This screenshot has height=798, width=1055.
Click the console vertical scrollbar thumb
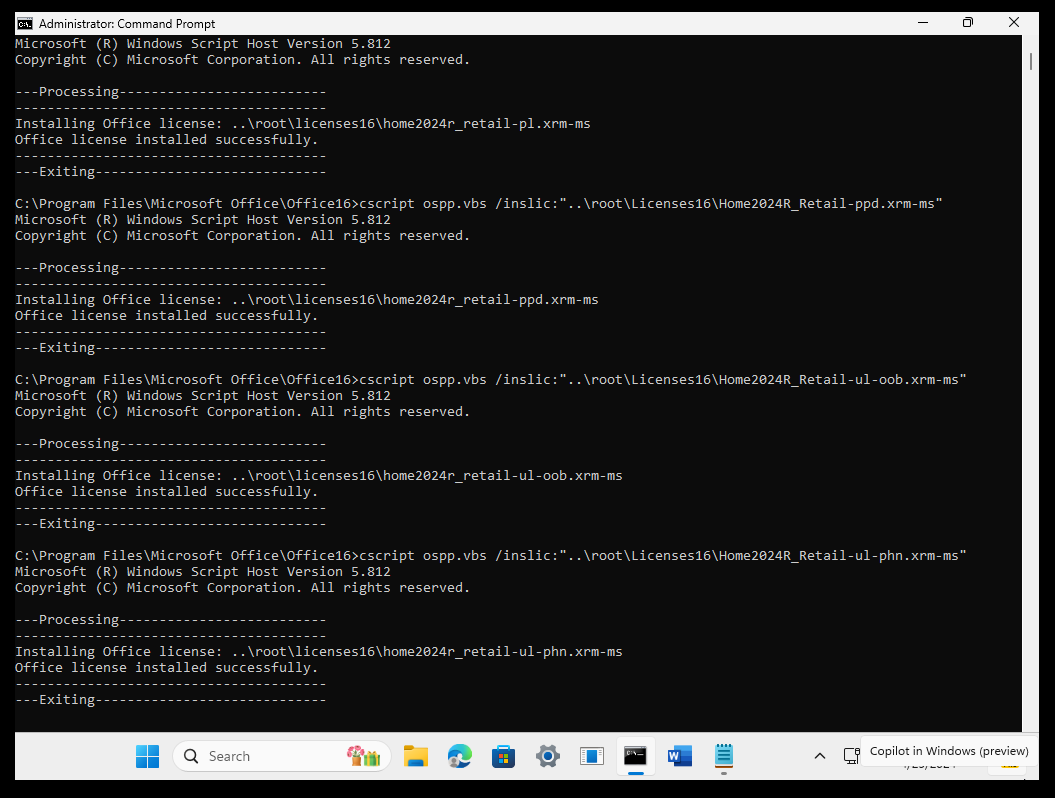coord(1031,61)
